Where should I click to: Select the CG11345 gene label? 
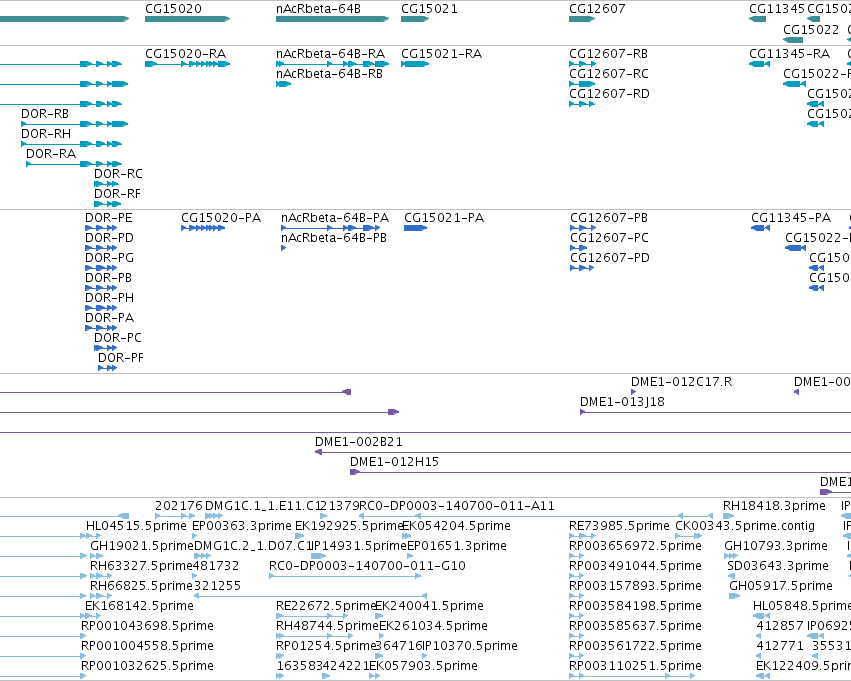pos(777,9)
